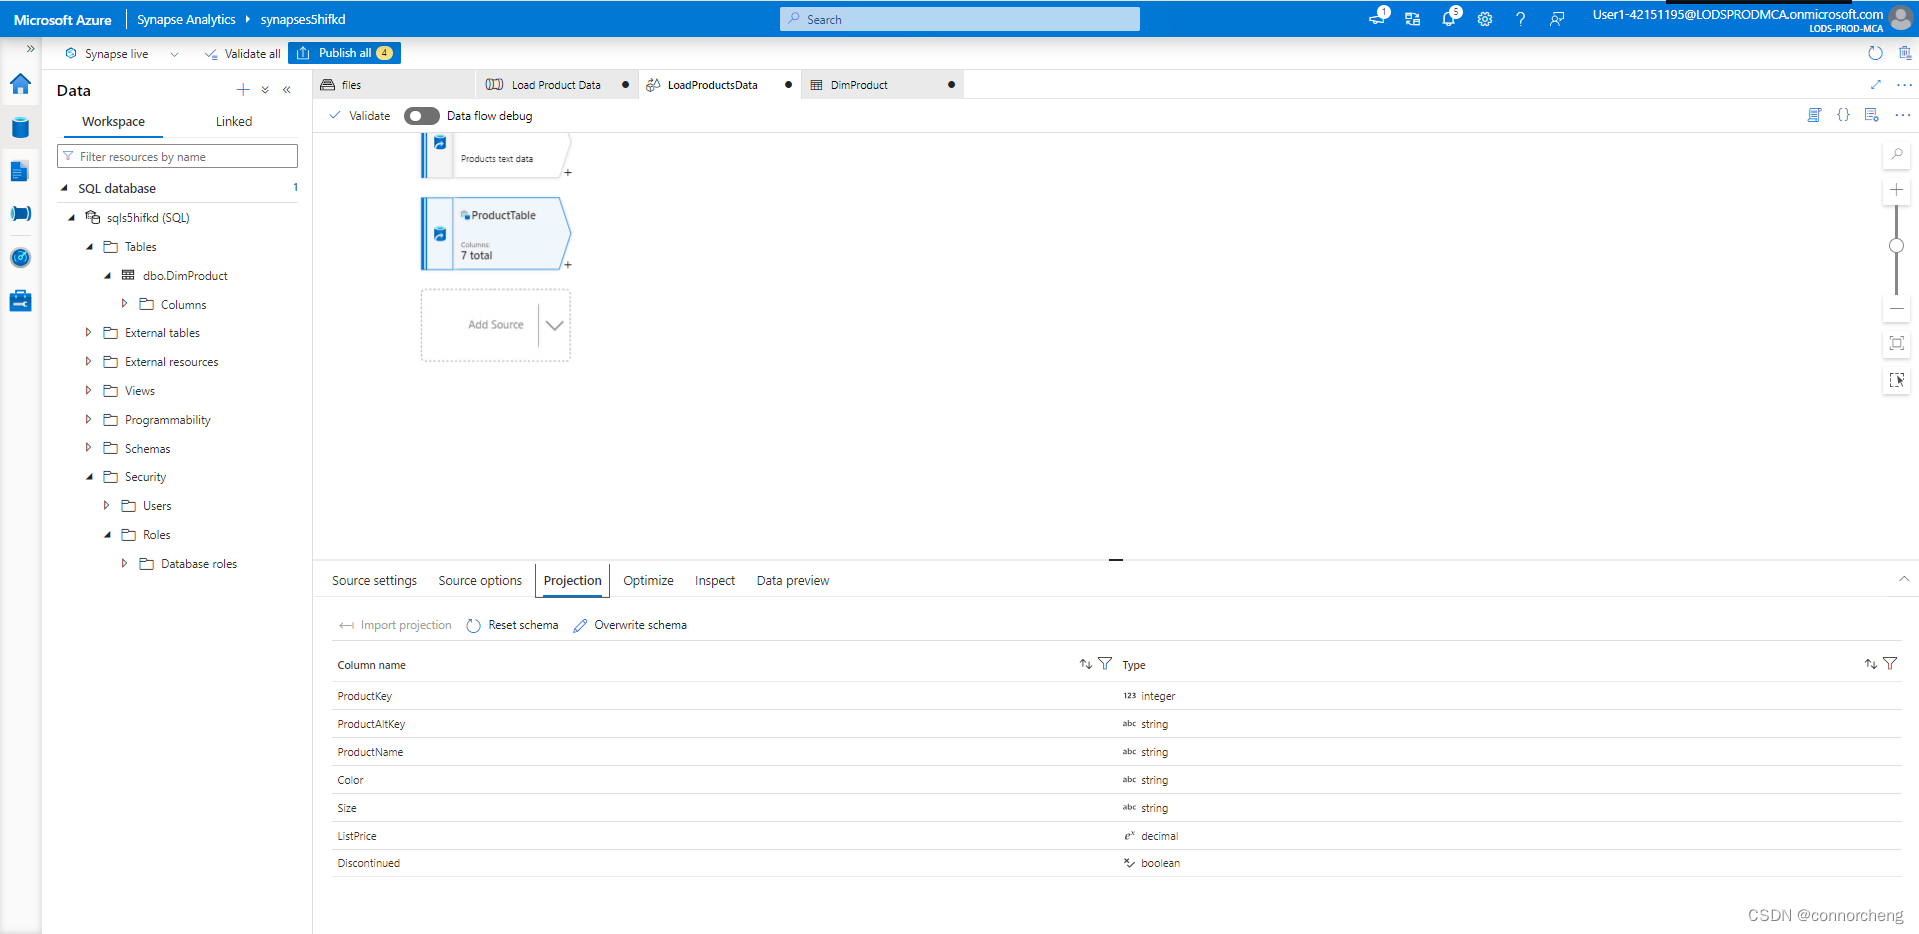This screenshot has width=1919, height=934.
Task: Open the Add Source dropdown arrow
Action: (x=555, y=325)
